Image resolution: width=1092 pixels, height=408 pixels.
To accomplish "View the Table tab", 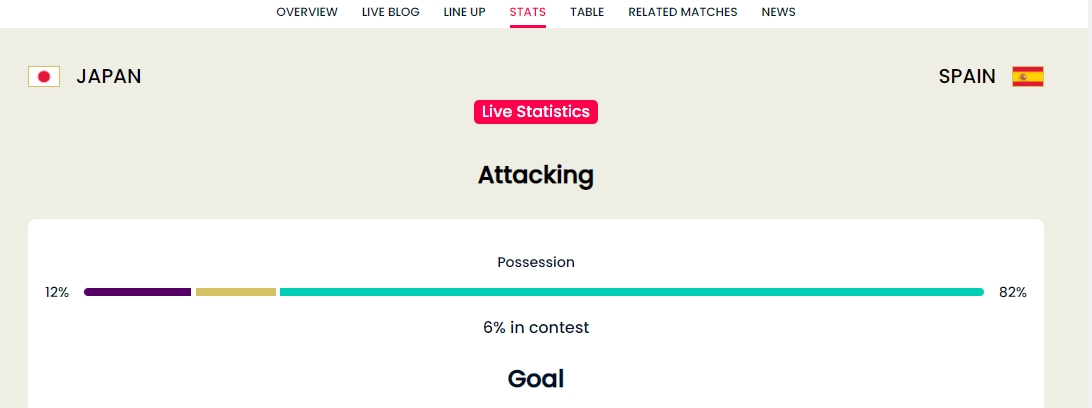I will [587, 12].
